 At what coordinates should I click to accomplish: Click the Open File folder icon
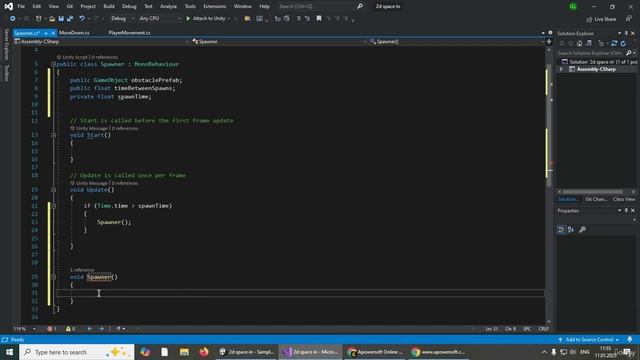click(52, 19)
